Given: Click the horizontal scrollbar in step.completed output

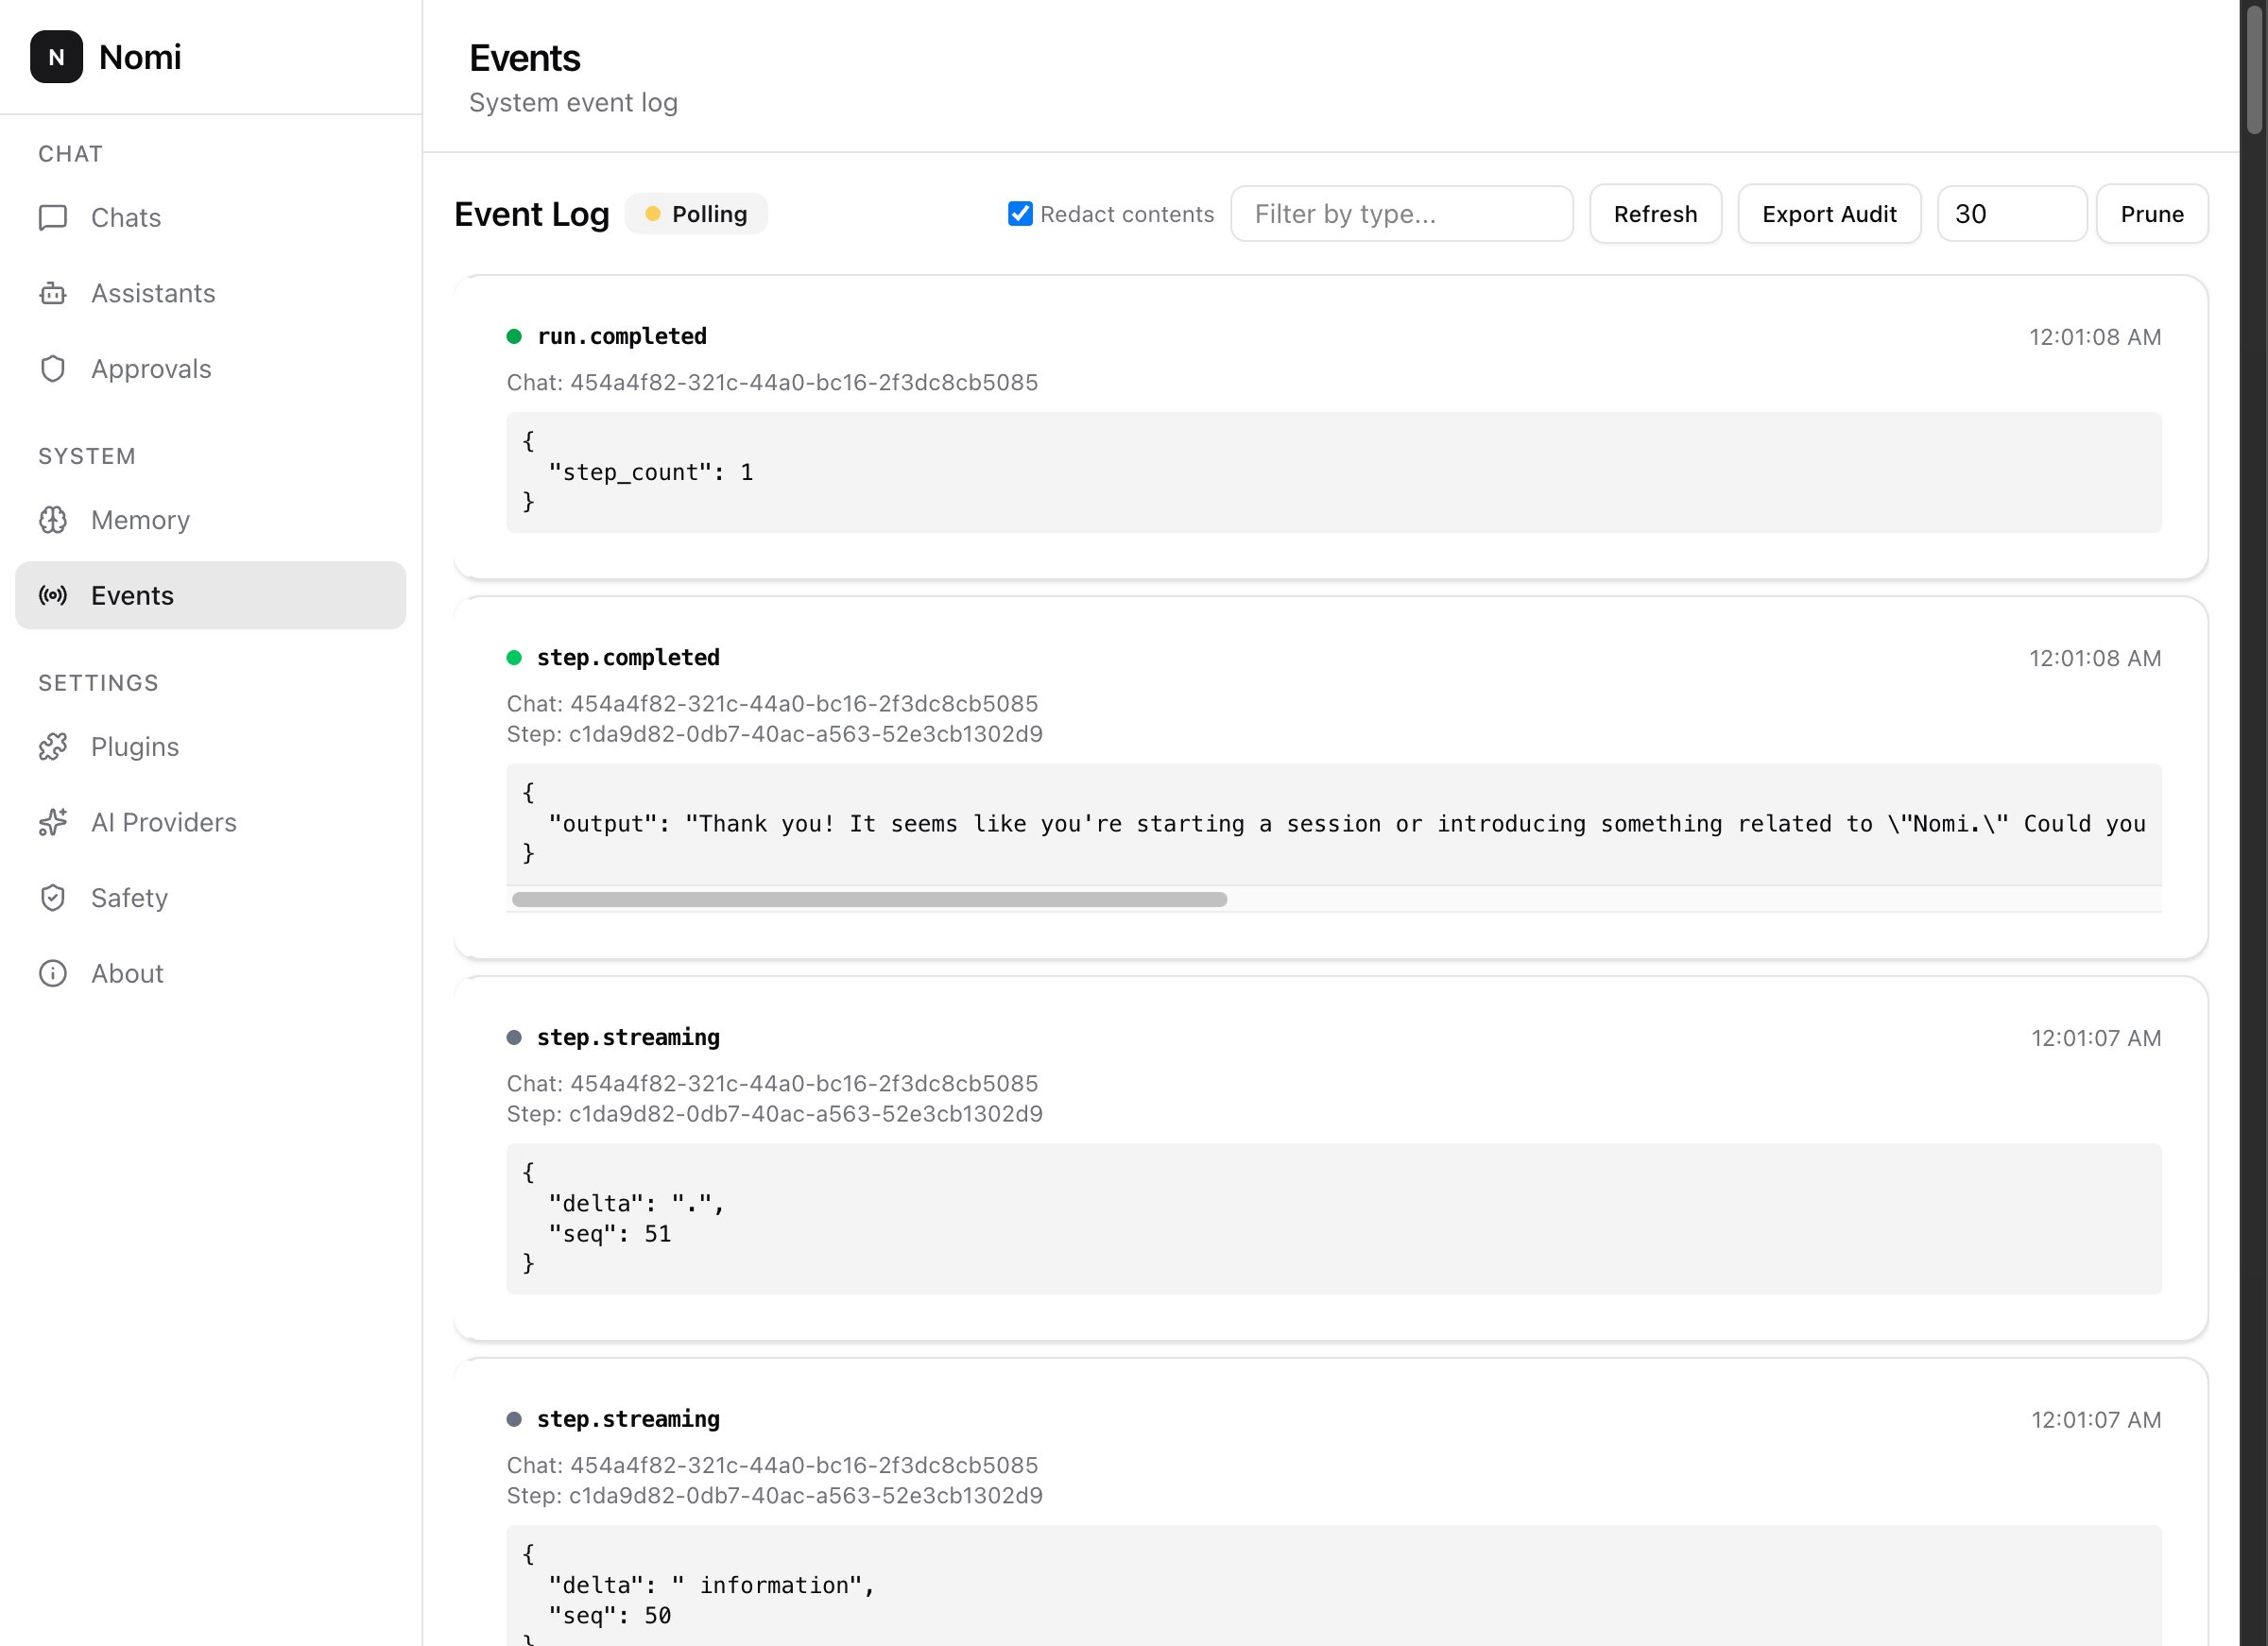Looking at the screenshot, I should click(869, 900).
